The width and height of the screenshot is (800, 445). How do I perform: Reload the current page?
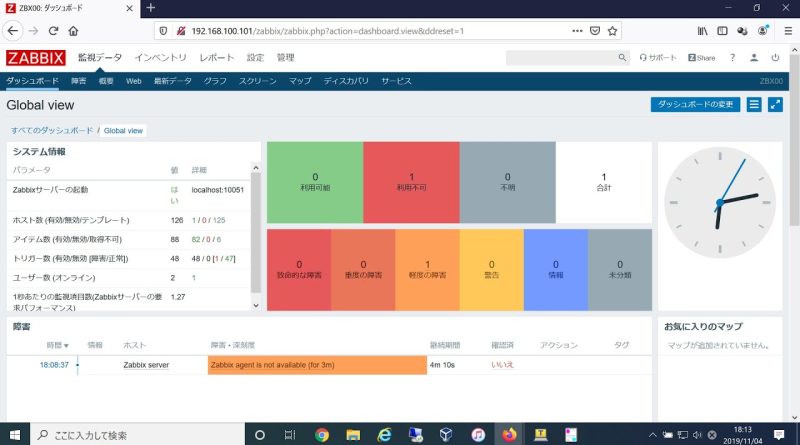(x=53, y=31)
